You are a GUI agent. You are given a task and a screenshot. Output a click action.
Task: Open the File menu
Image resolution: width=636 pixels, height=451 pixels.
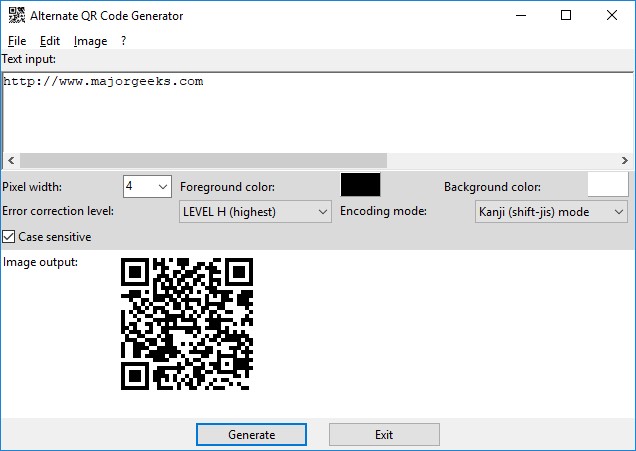click(x=17, y=41)
